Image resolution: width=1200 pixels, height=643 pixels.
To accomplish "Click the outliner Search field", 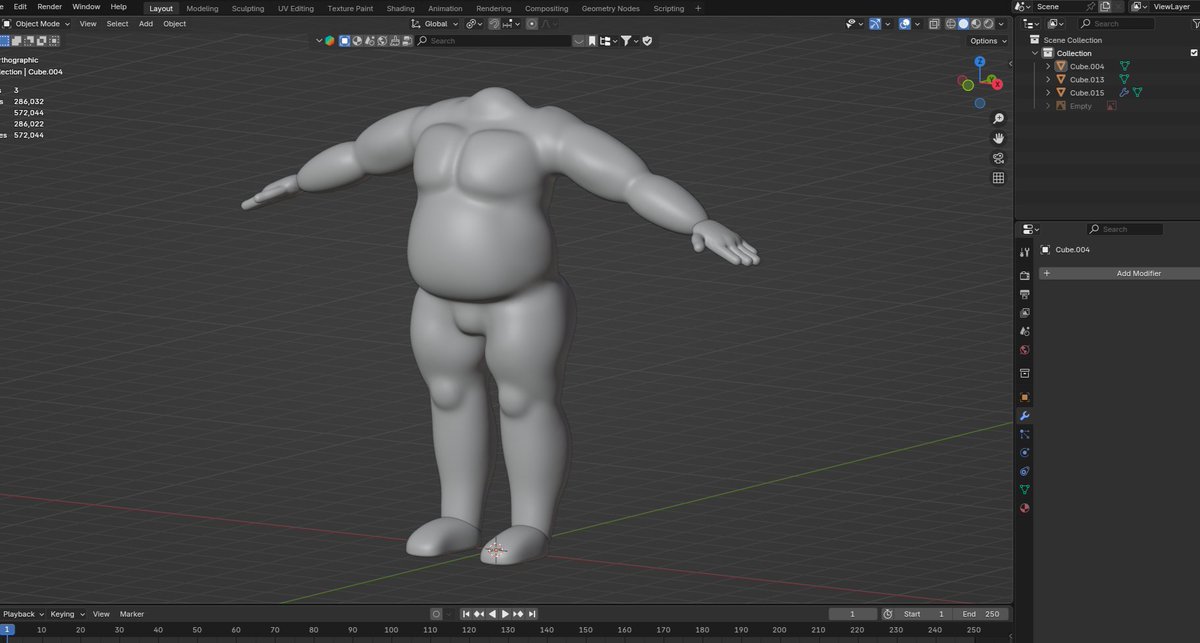I will [x=1118, y=23].
